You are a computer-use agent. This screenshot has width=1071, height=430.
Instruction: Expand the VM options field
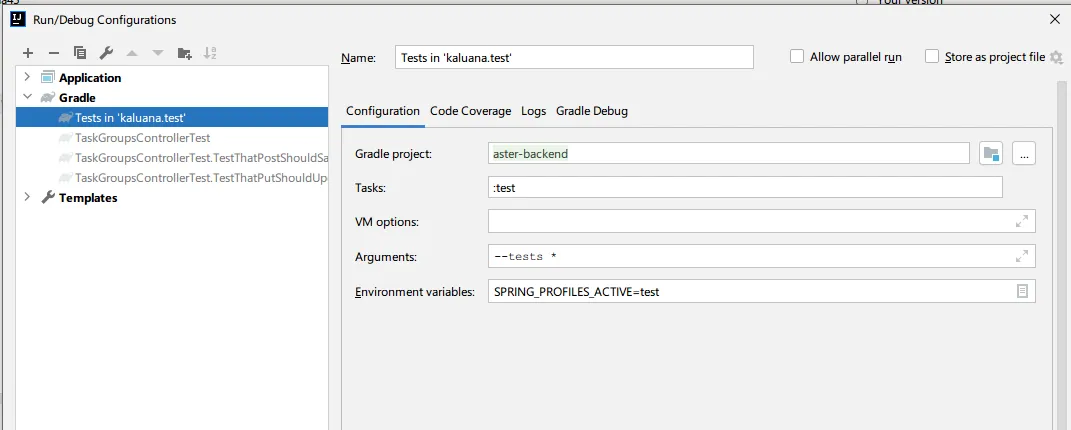(x=1022, y=221)
